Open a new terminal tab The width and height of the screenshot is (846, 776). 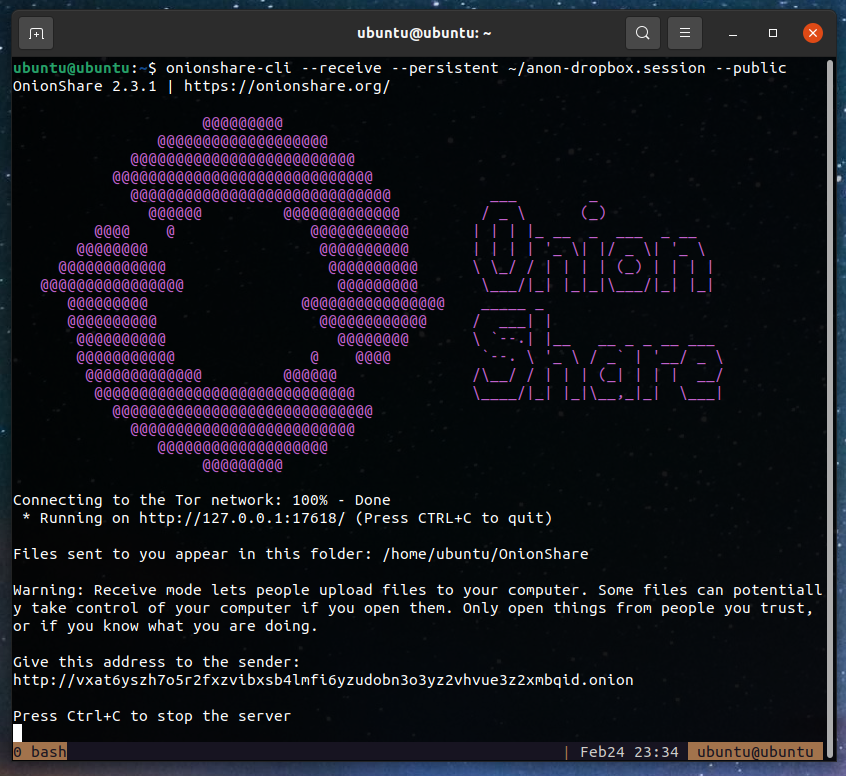[36, 33]
